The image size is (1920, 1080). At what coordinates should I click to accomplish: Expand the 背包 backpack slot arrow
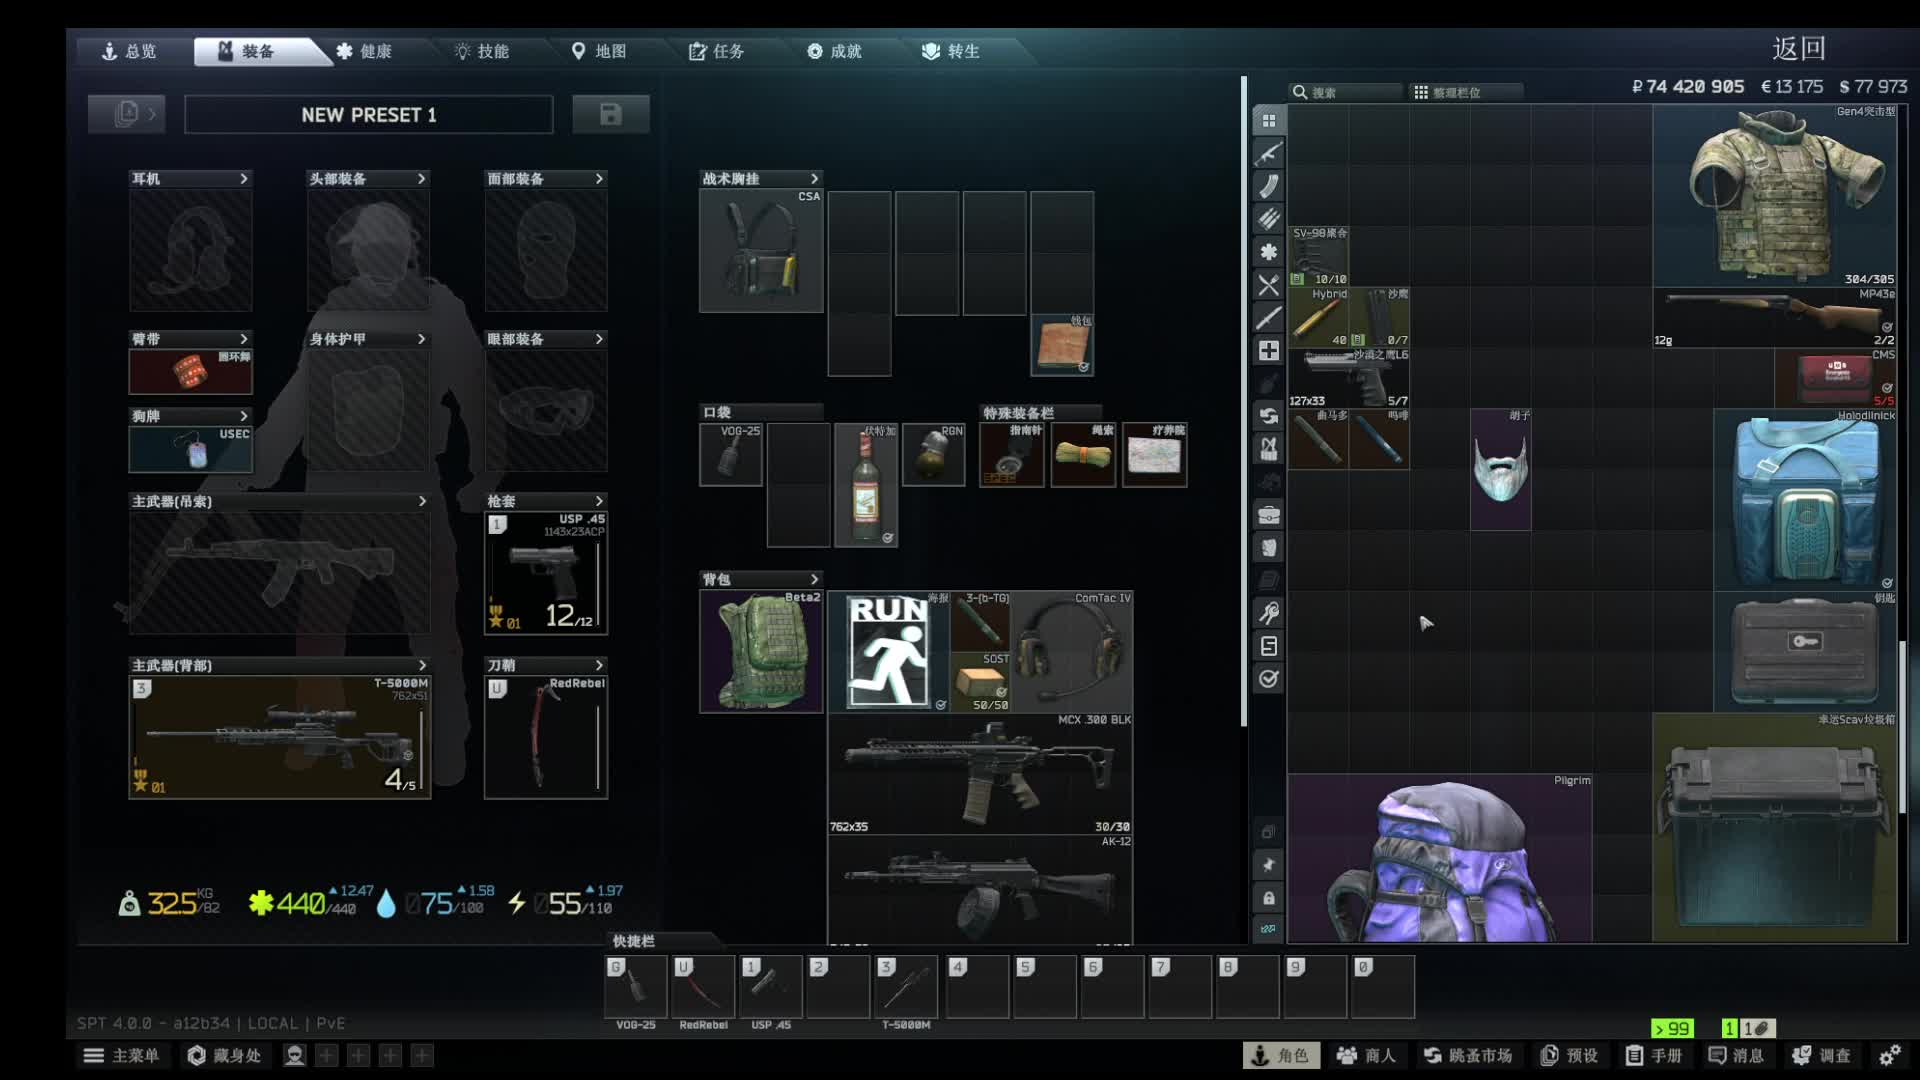814,579
